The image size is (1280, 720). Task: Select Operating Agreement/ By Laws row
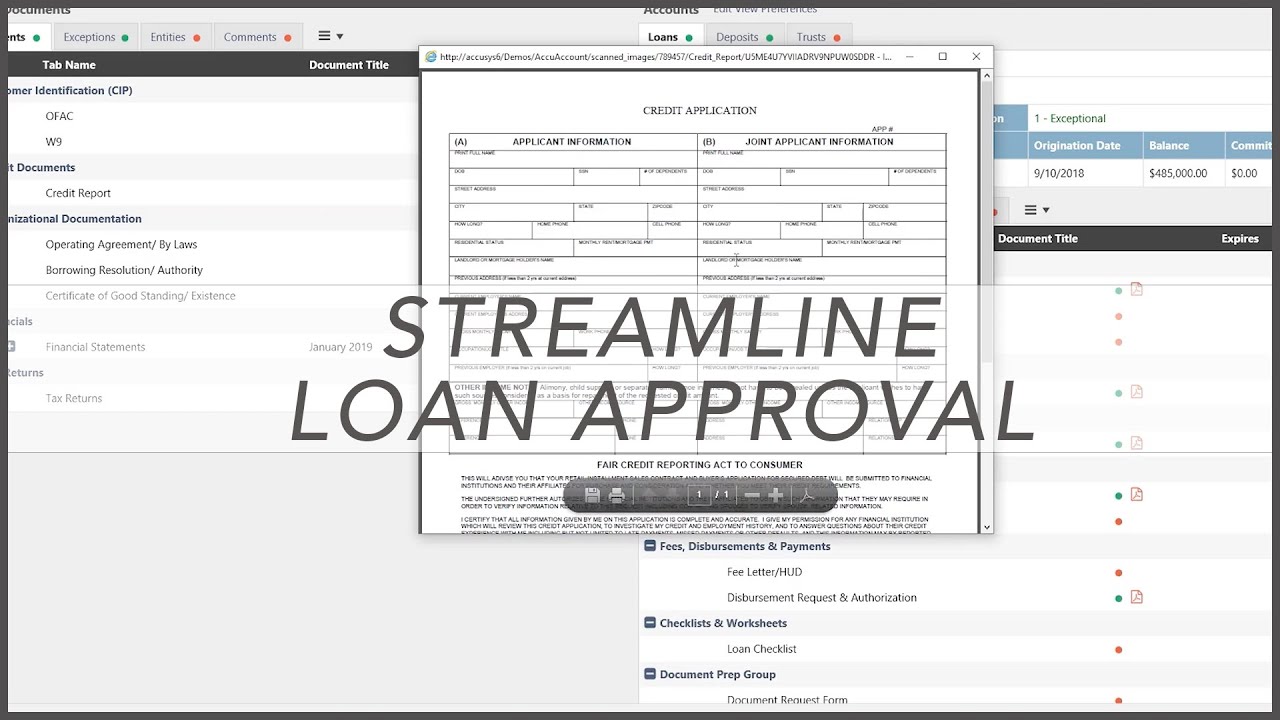[121, 244]
